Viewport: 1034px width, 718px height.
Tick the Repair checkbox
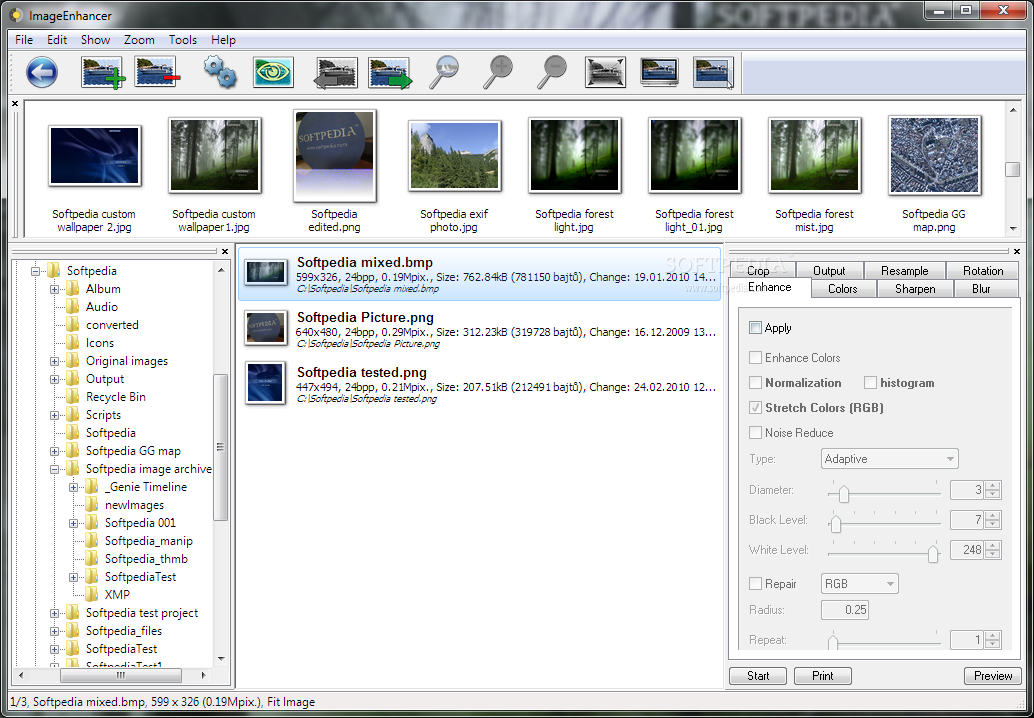756,584
